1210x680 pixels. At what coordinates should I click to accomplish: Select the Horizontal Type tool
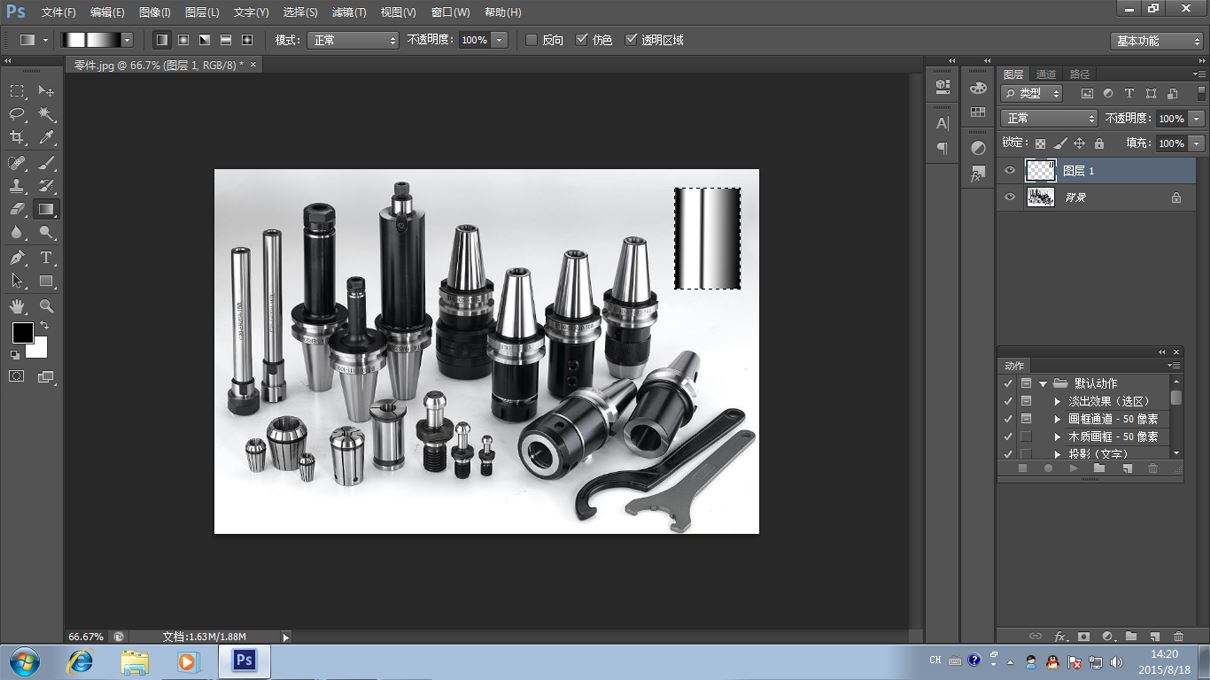tap(47, 257)
